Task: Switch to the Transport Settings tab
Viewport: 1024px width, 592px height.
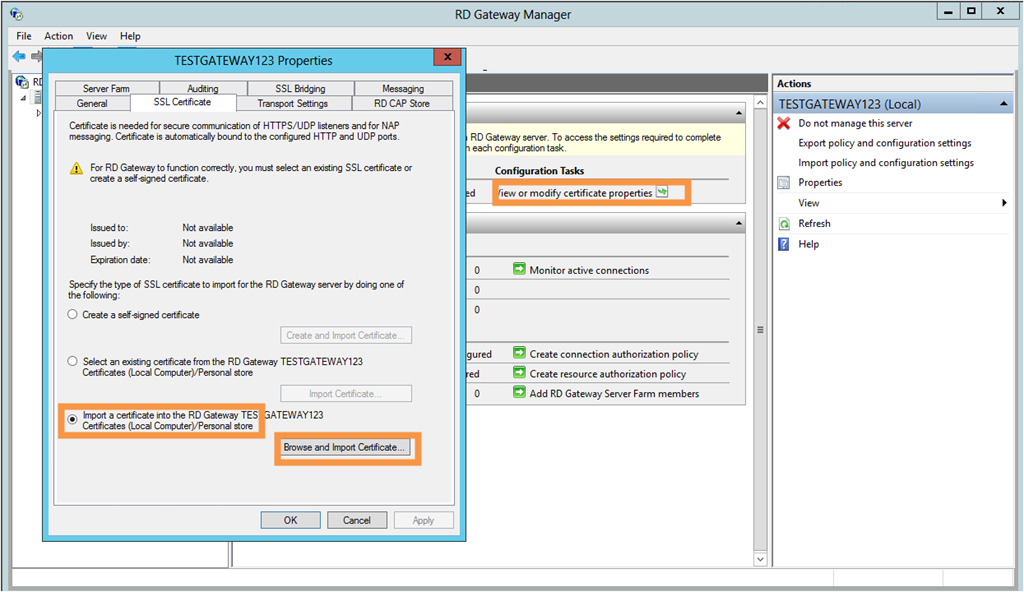Action: (292, 103)
